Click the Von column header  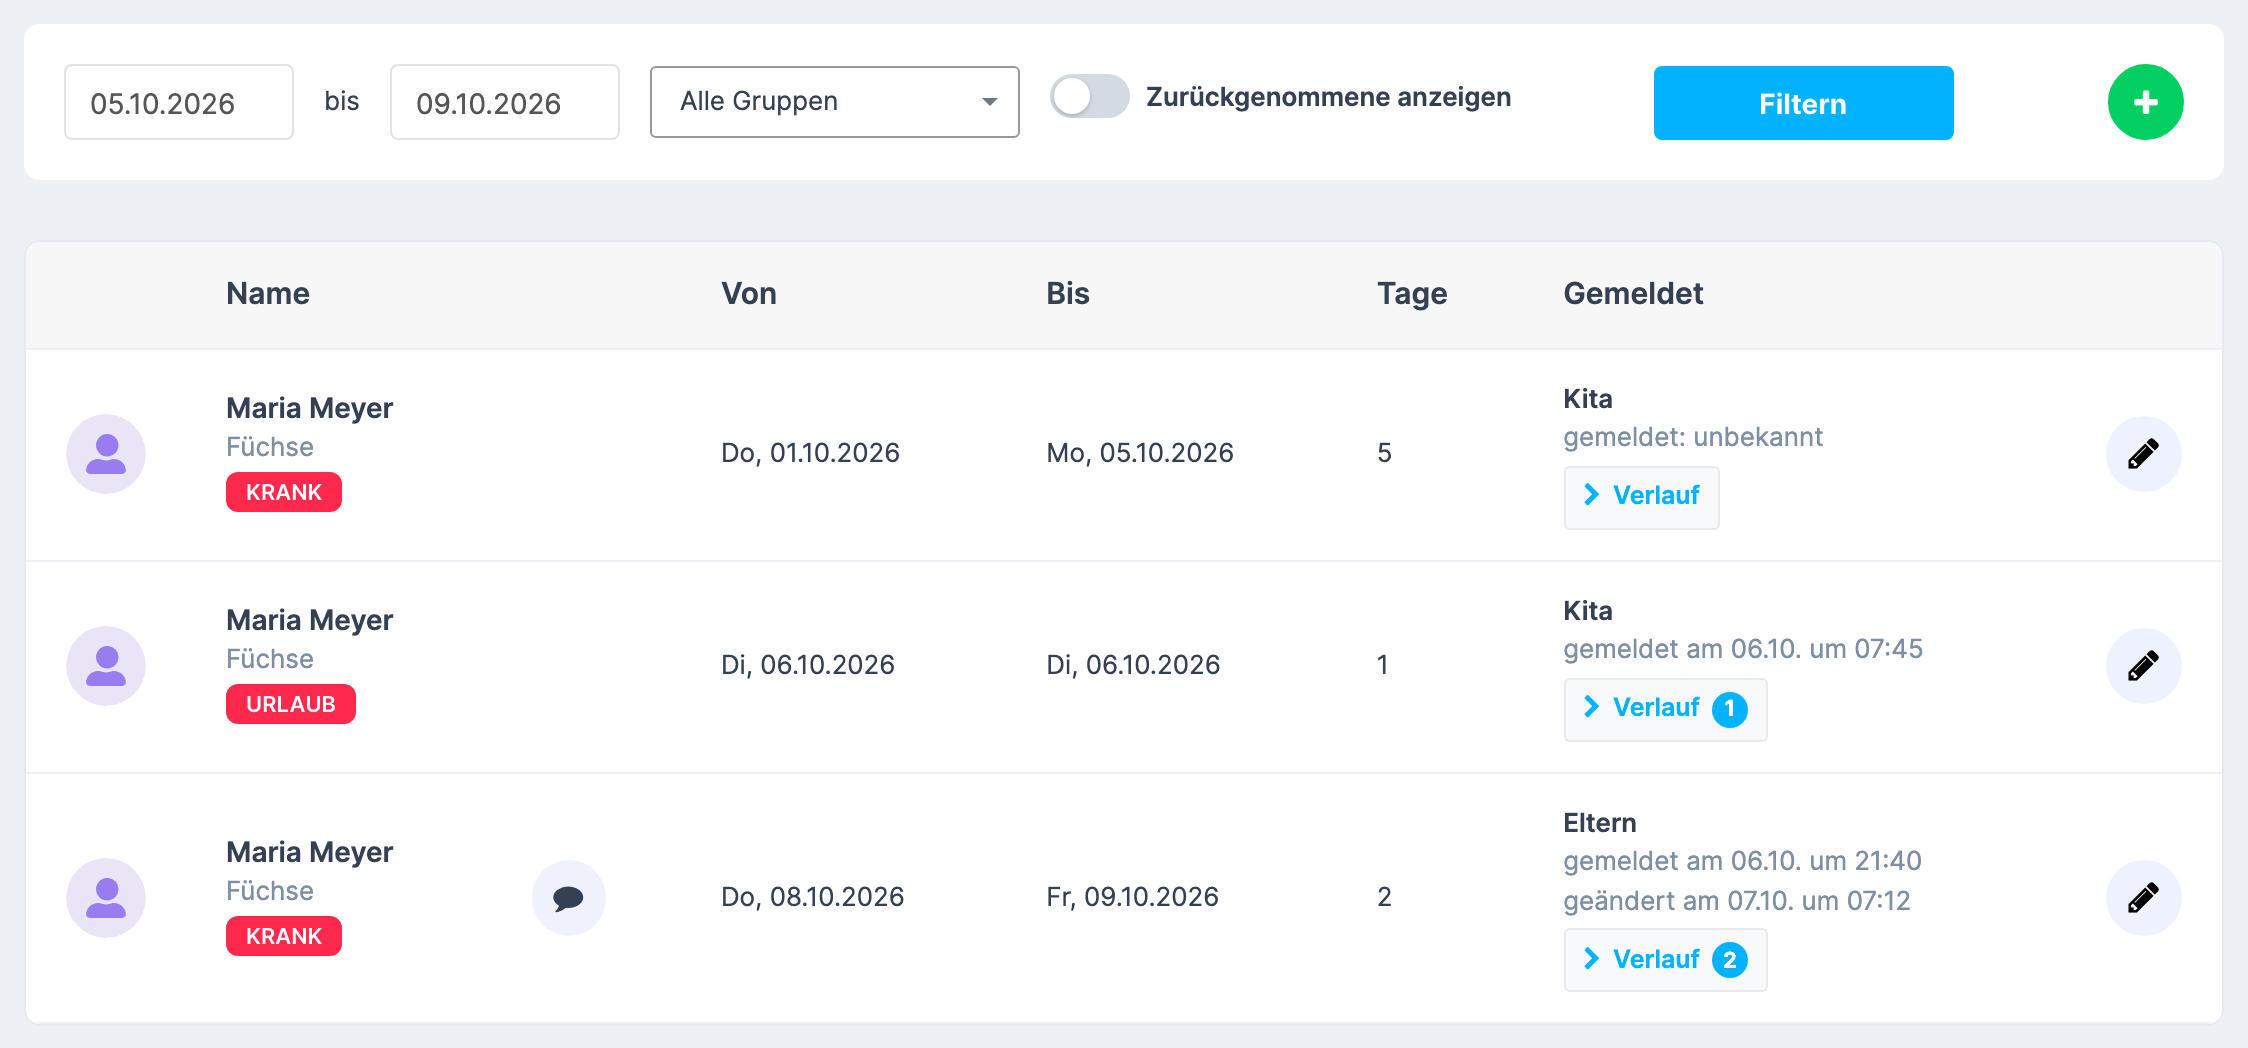tap(749, 294)
